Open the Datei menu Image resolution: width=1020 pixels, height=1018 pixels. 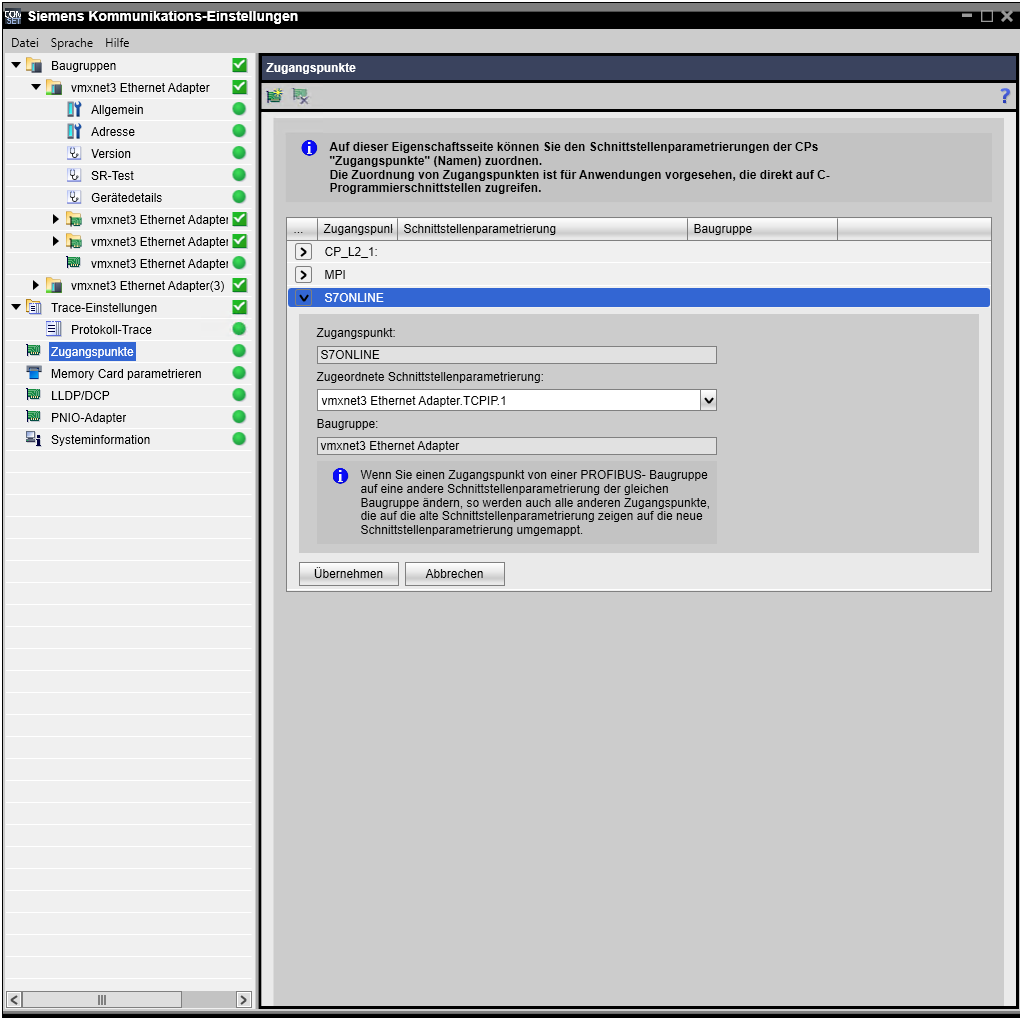click(25, 43)
